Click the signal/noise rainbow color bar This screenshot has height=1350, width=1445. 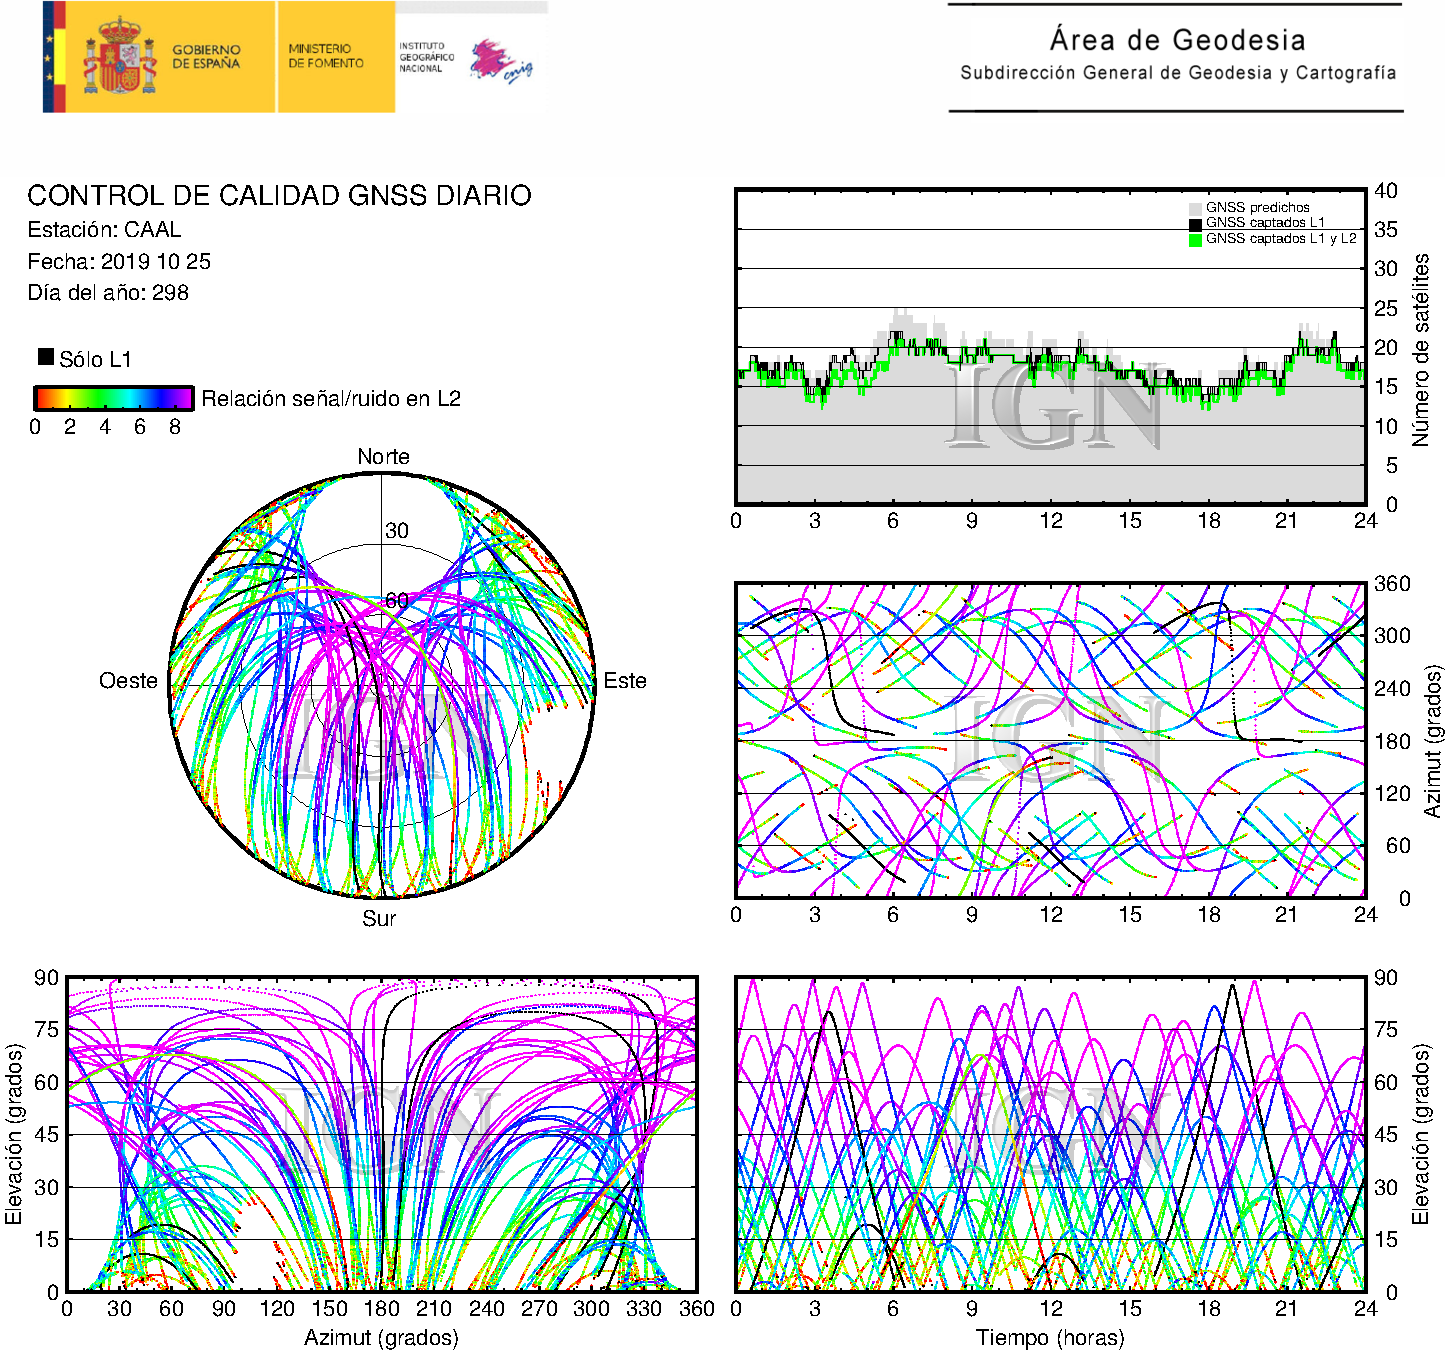(113, 398)
